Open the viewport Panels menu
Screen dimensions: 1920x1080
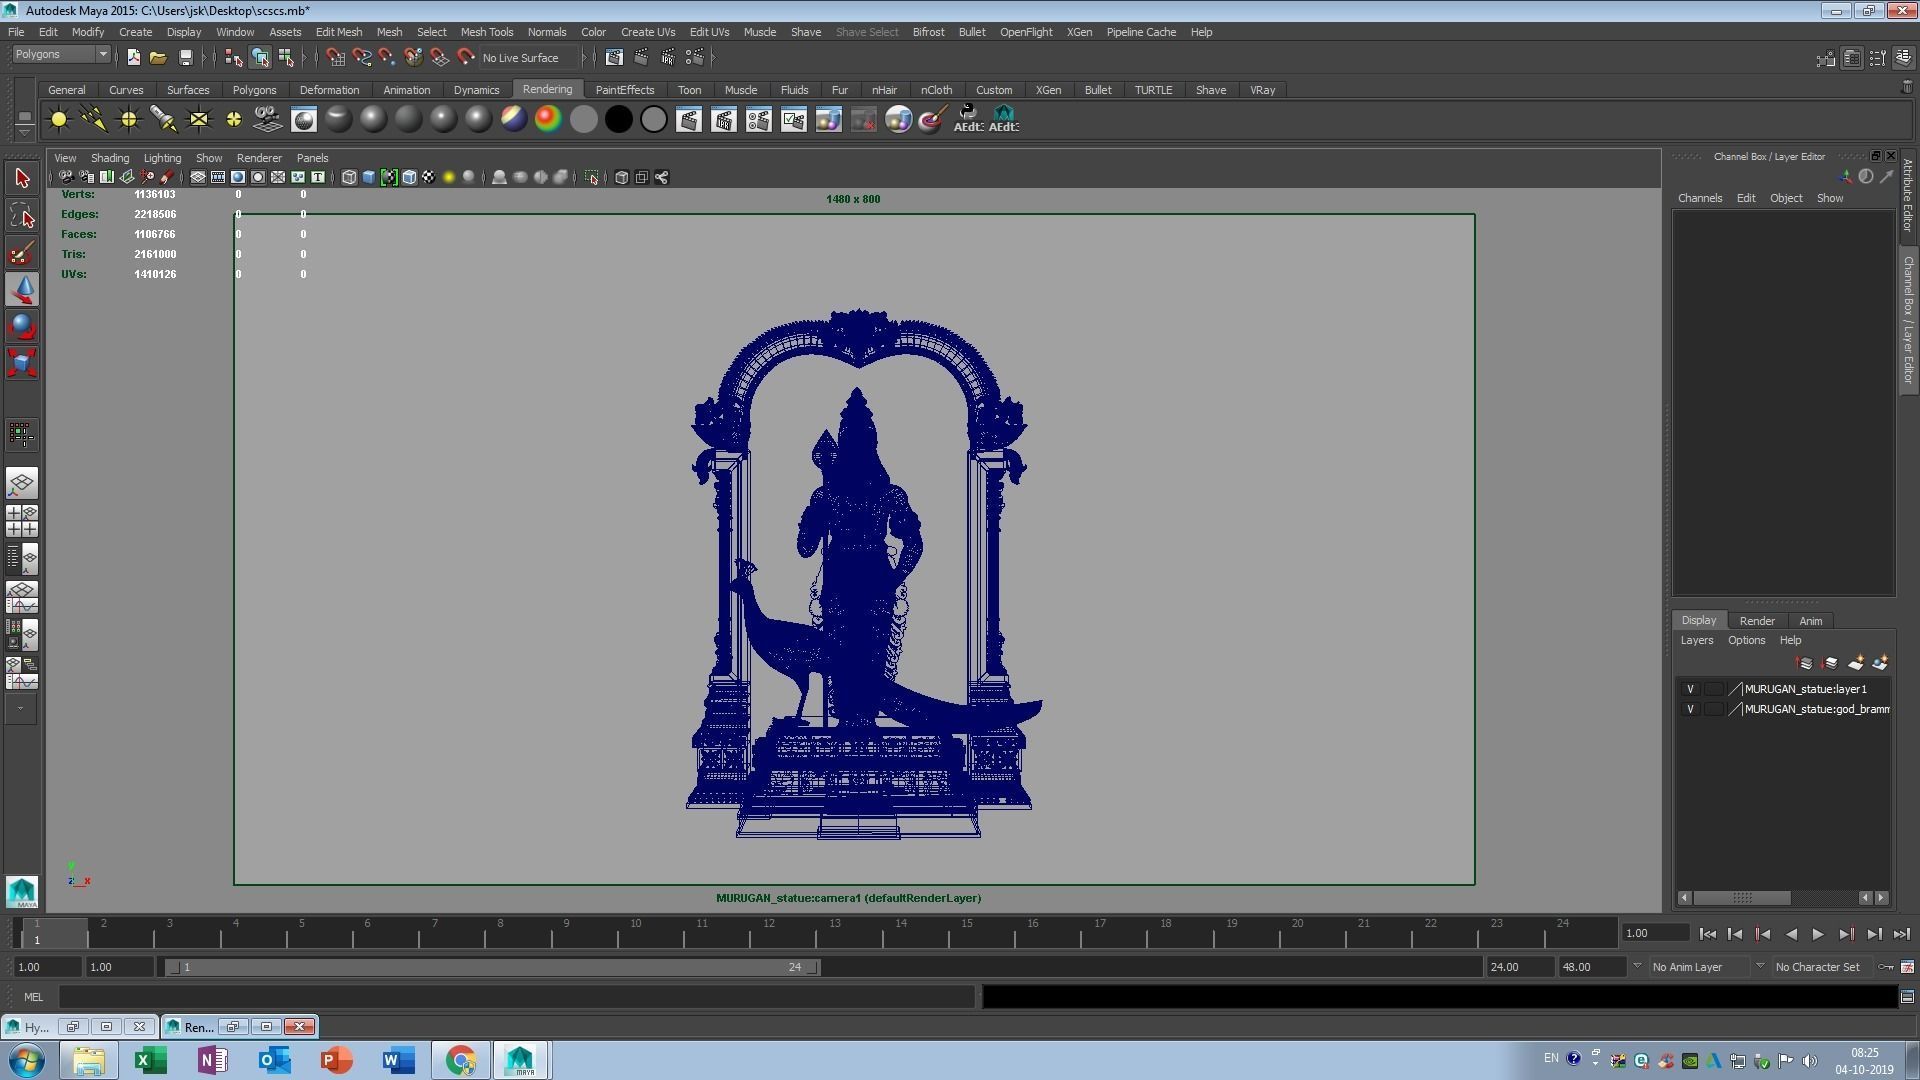(312, 158)
